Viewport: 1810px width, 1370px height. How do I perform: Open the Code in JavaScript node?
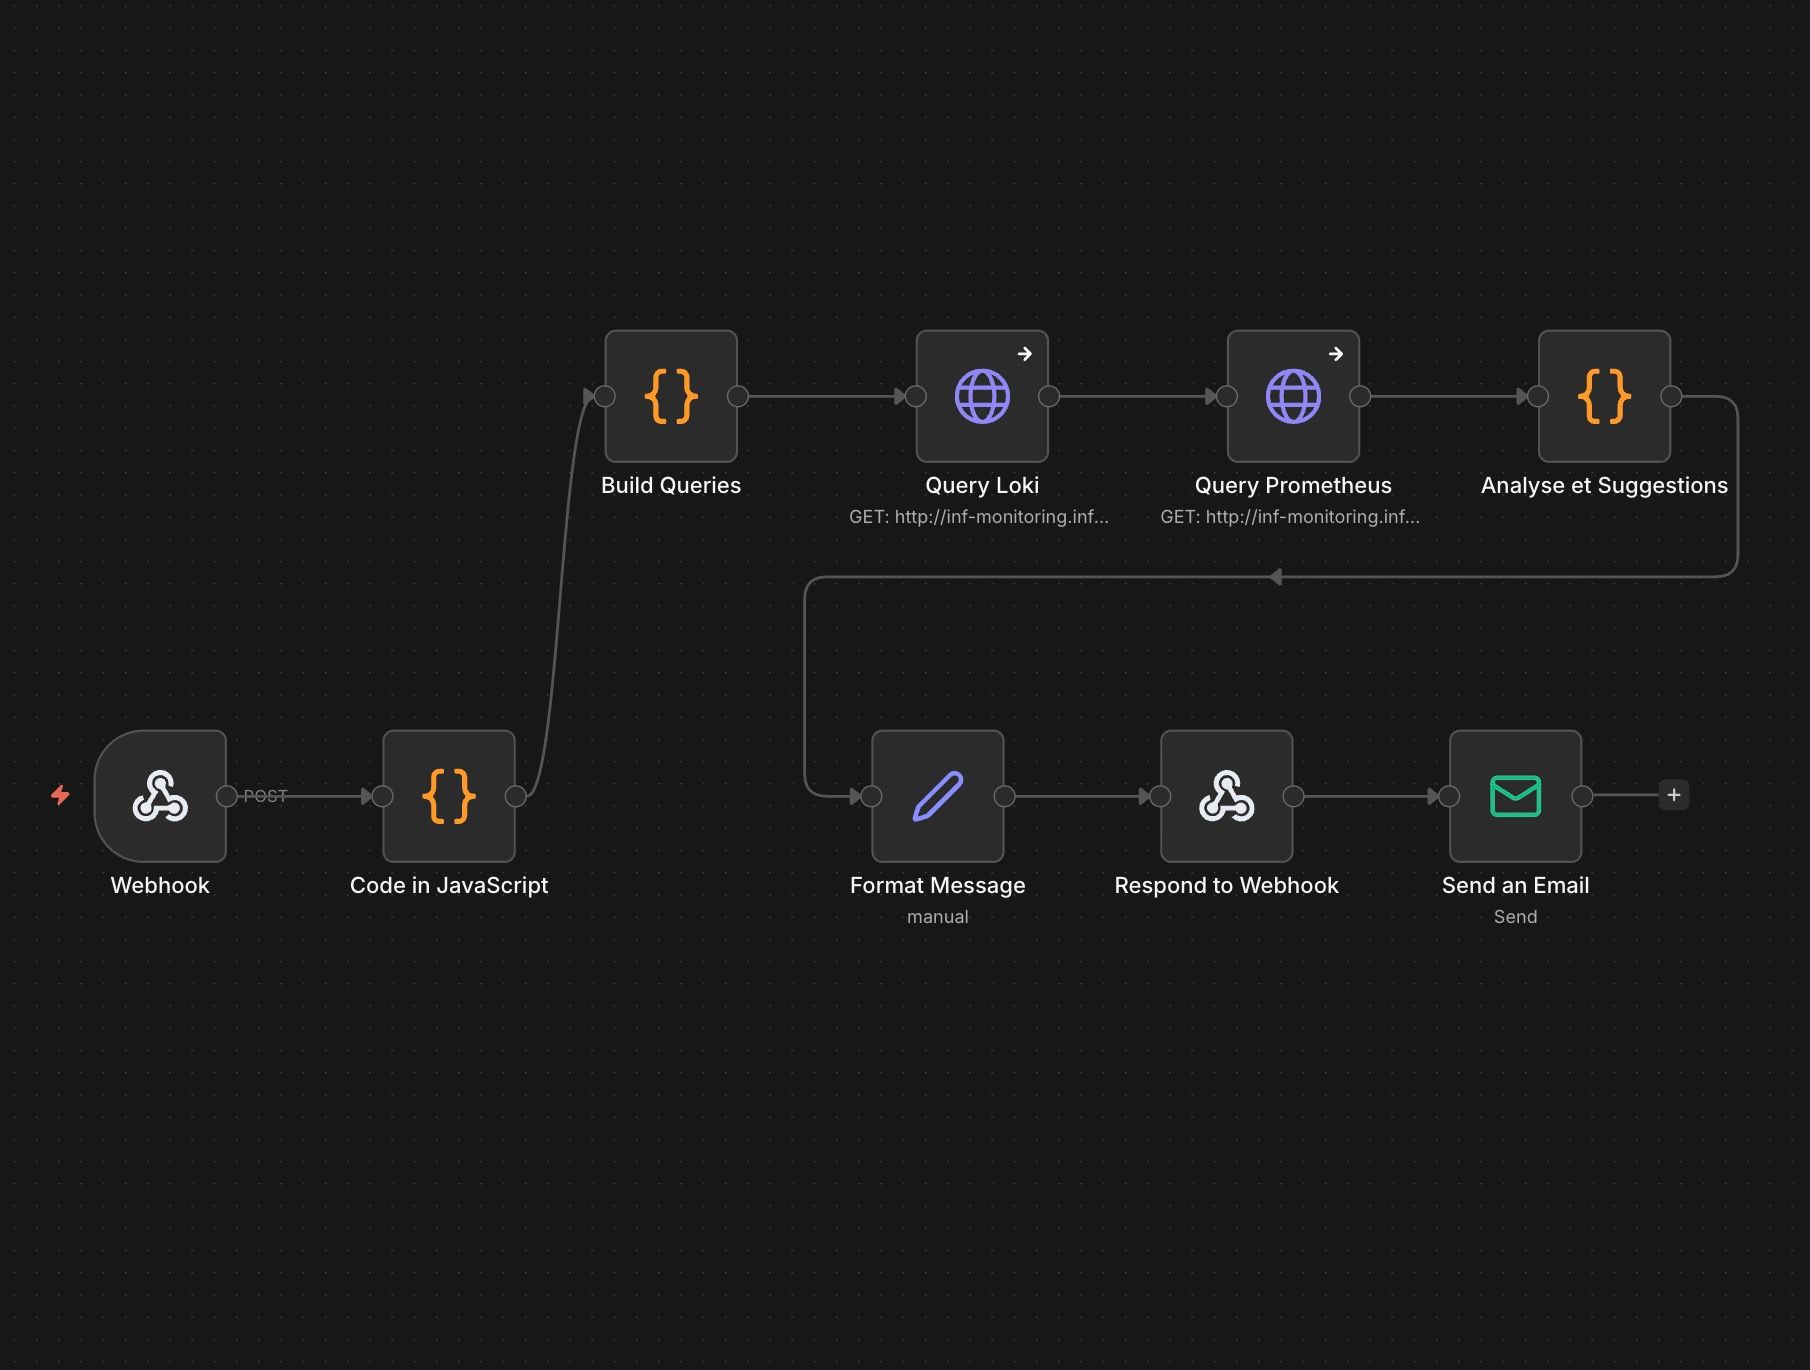pos(449,796)
